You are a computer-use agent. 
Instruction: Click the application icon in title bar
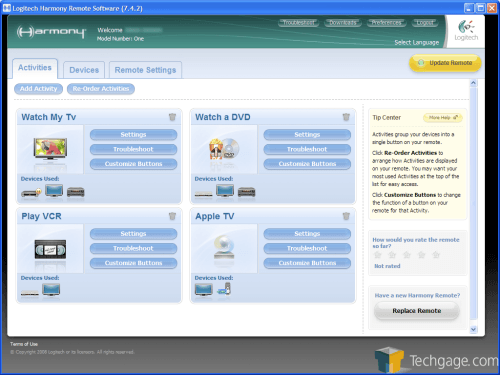pos(6,8)
